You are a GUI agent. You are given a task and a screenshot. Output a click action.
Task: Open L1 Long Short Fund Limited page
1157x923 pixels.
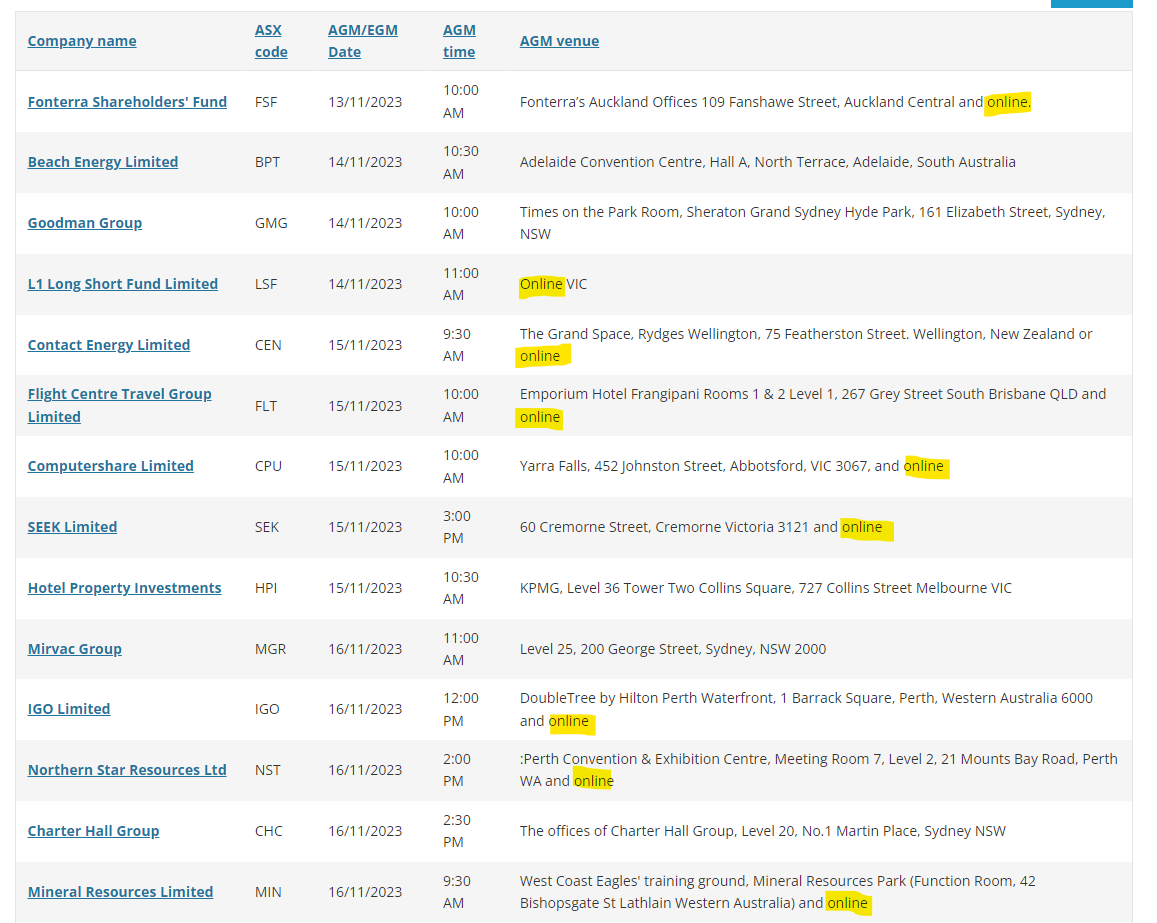point(122,284)
